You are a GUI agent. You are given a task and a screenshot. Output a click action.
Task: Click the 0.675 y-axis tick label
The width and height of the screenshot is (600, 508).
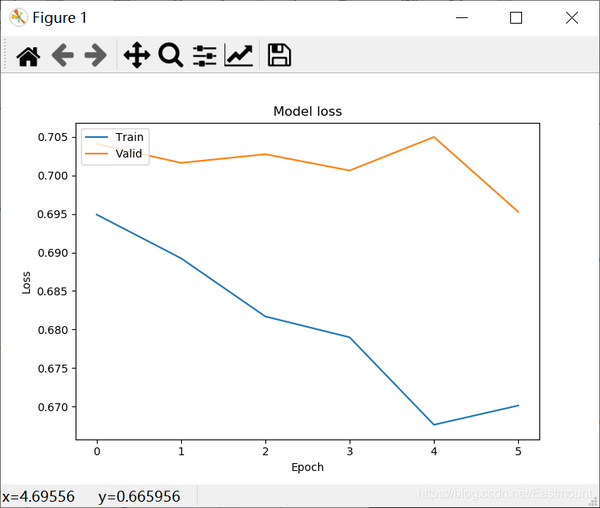click(52, 368)
